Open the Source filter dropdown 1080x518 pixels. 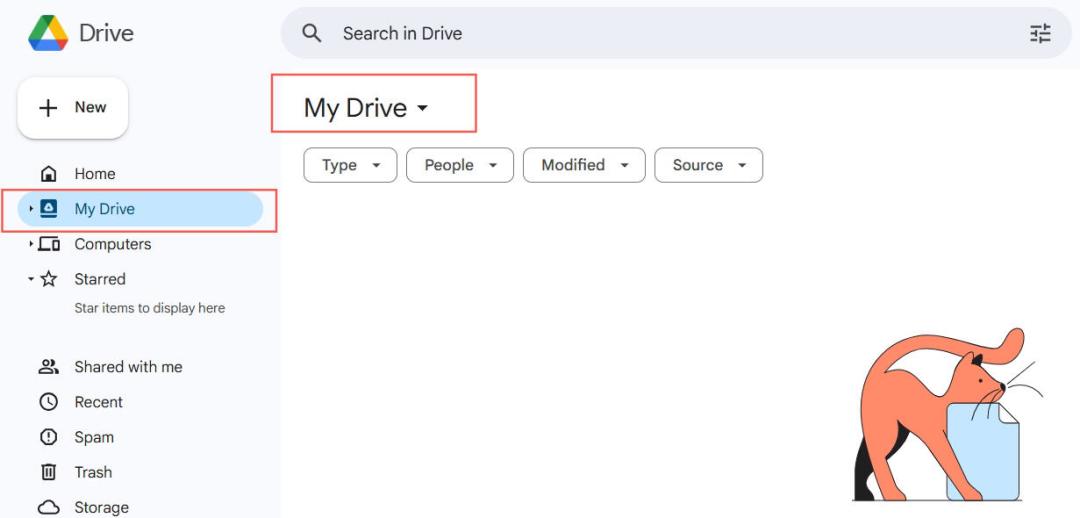click(709, 165)
